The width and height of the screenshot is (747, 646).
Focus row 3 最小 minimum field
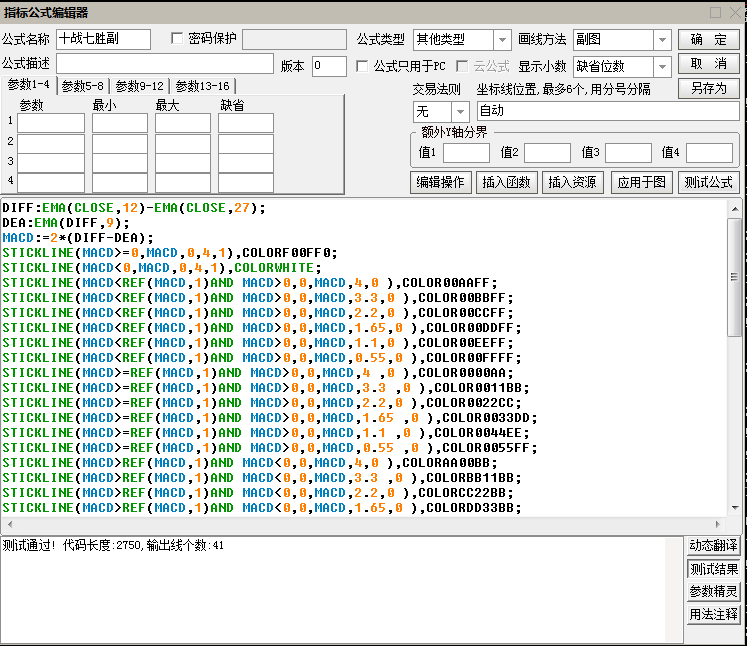pos(120,163)
